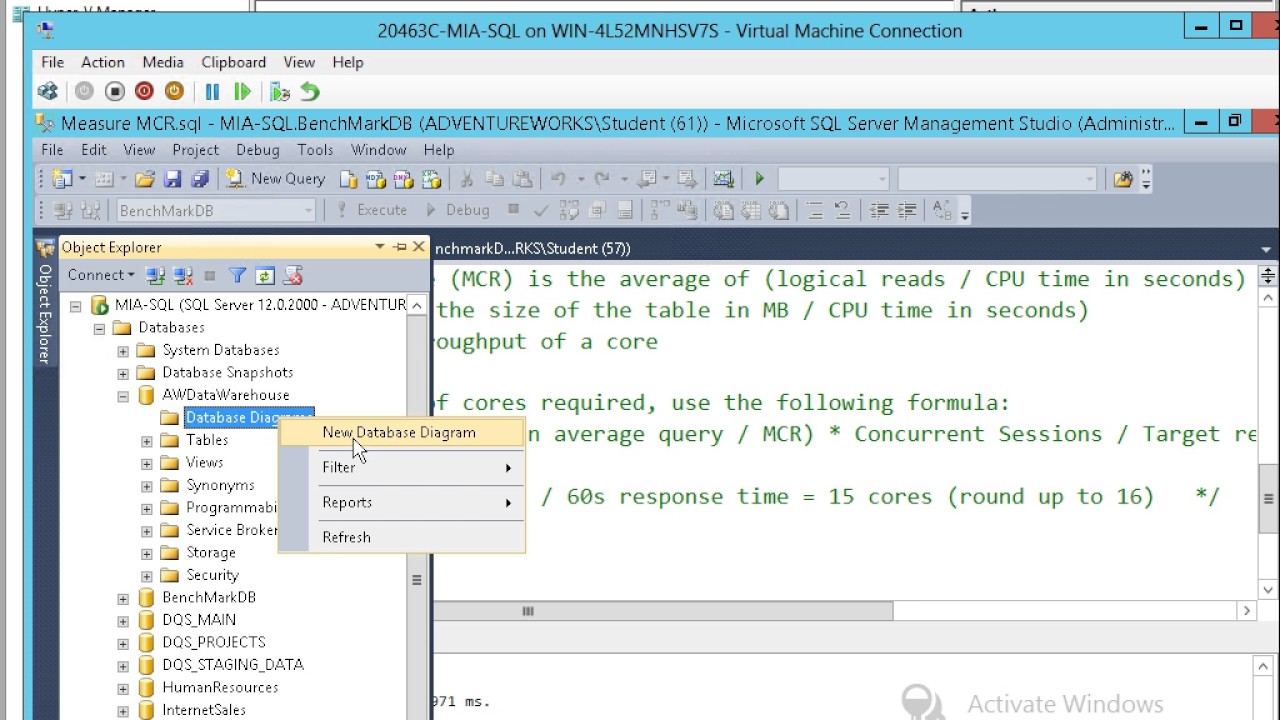Click the green Start Debugging arrow
This screenshot has width=1280, height=720.
[759, 179]
